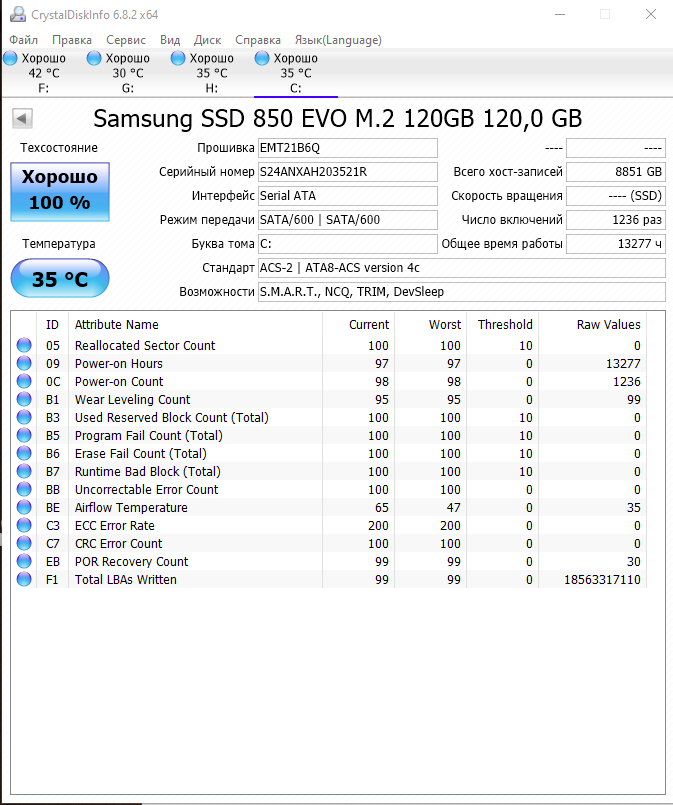
Task: Select the Total LBAs Written attribute name
Action: pos(126,580)
